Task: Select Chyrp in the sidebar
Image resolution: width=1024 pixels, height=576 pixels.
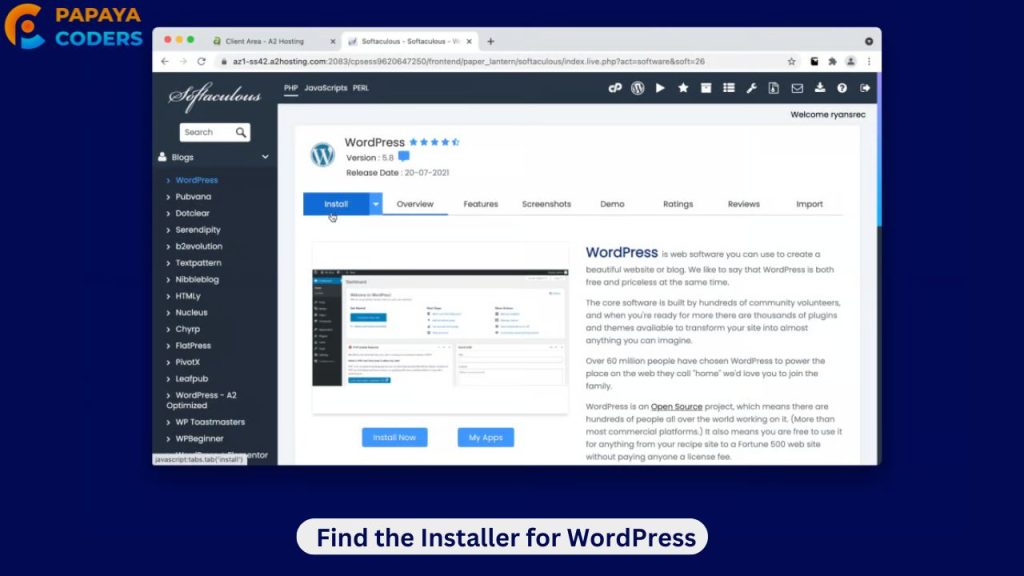Action: point(187,328)
